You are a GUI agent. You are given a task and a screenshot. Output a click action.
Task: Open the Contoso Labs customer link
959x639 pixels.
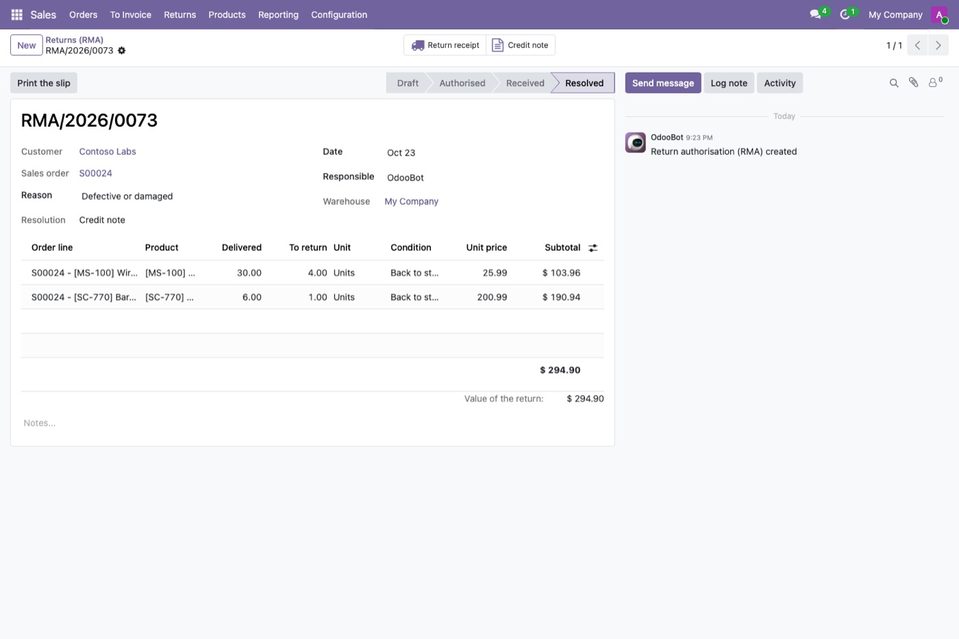pyautogui.click(x=108, y=152)
